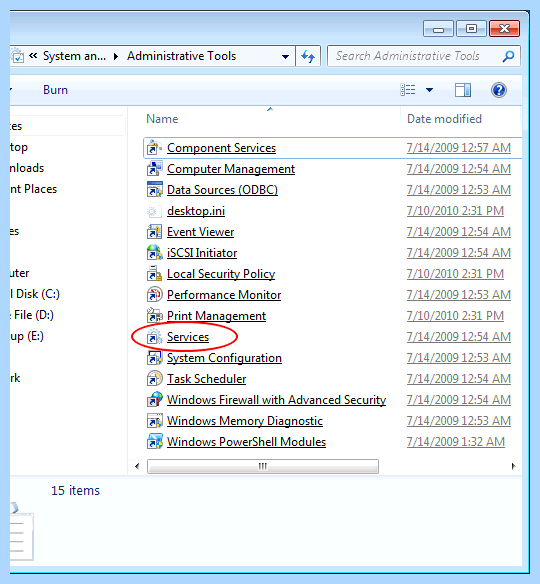Click the desktop.ini file icon

154,211
